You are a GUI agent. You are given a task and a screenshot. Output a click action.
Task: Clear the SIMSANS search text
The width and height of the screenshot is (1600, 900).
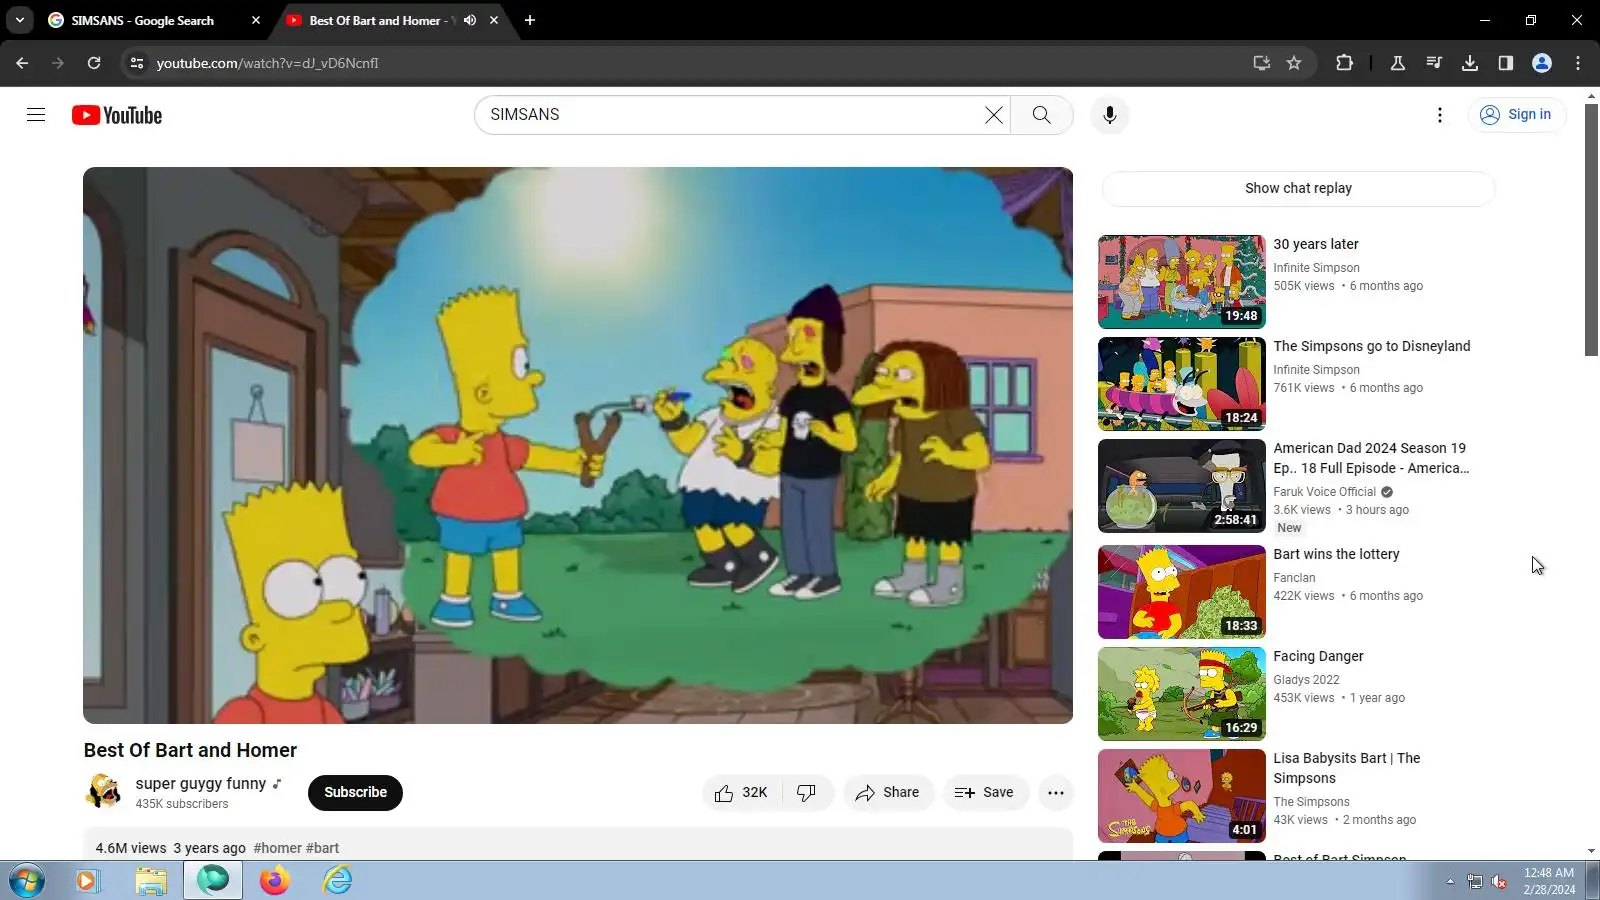tap(993, 115)
